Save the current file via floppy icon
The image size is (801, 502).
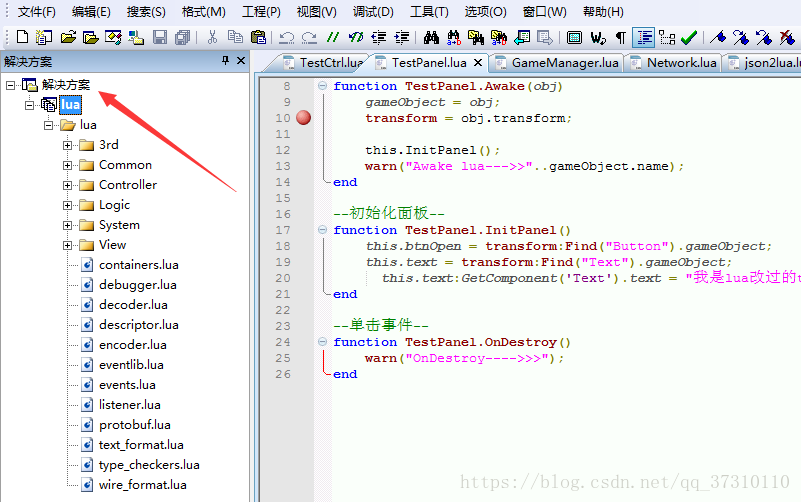pos(160,37)
